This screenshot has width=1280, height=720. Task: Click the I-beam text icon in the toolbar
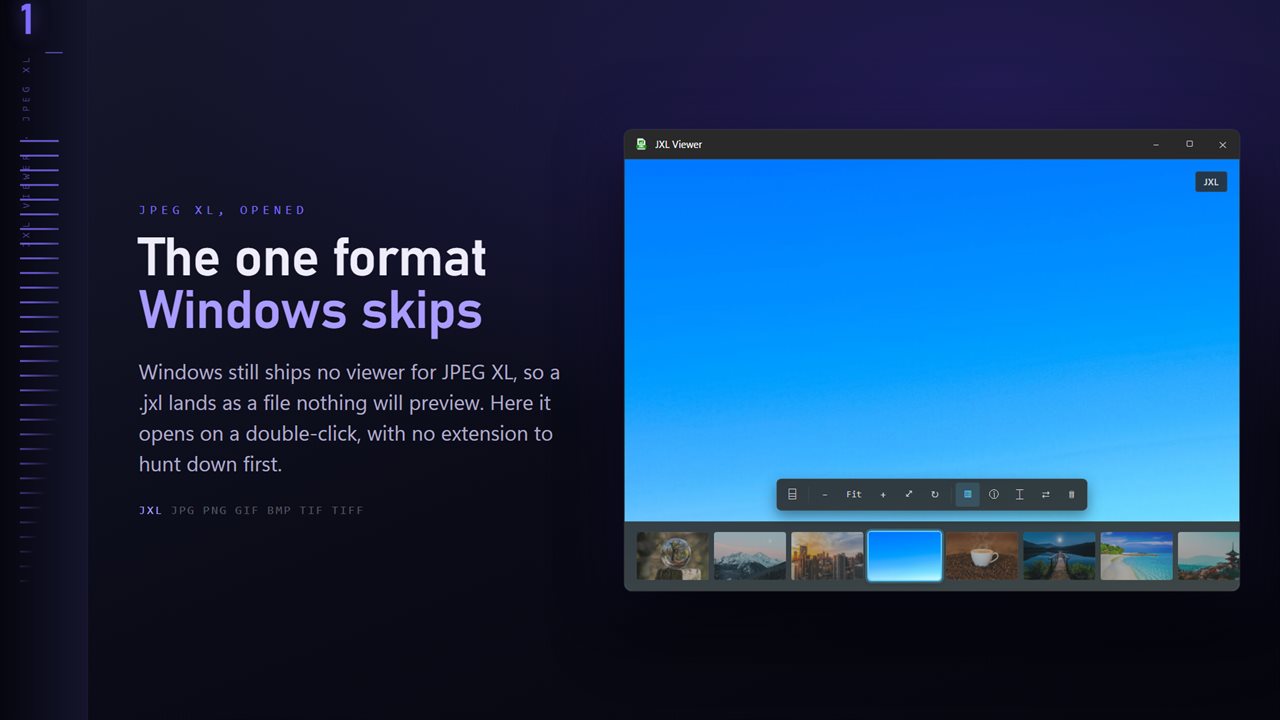(1020, 494)
